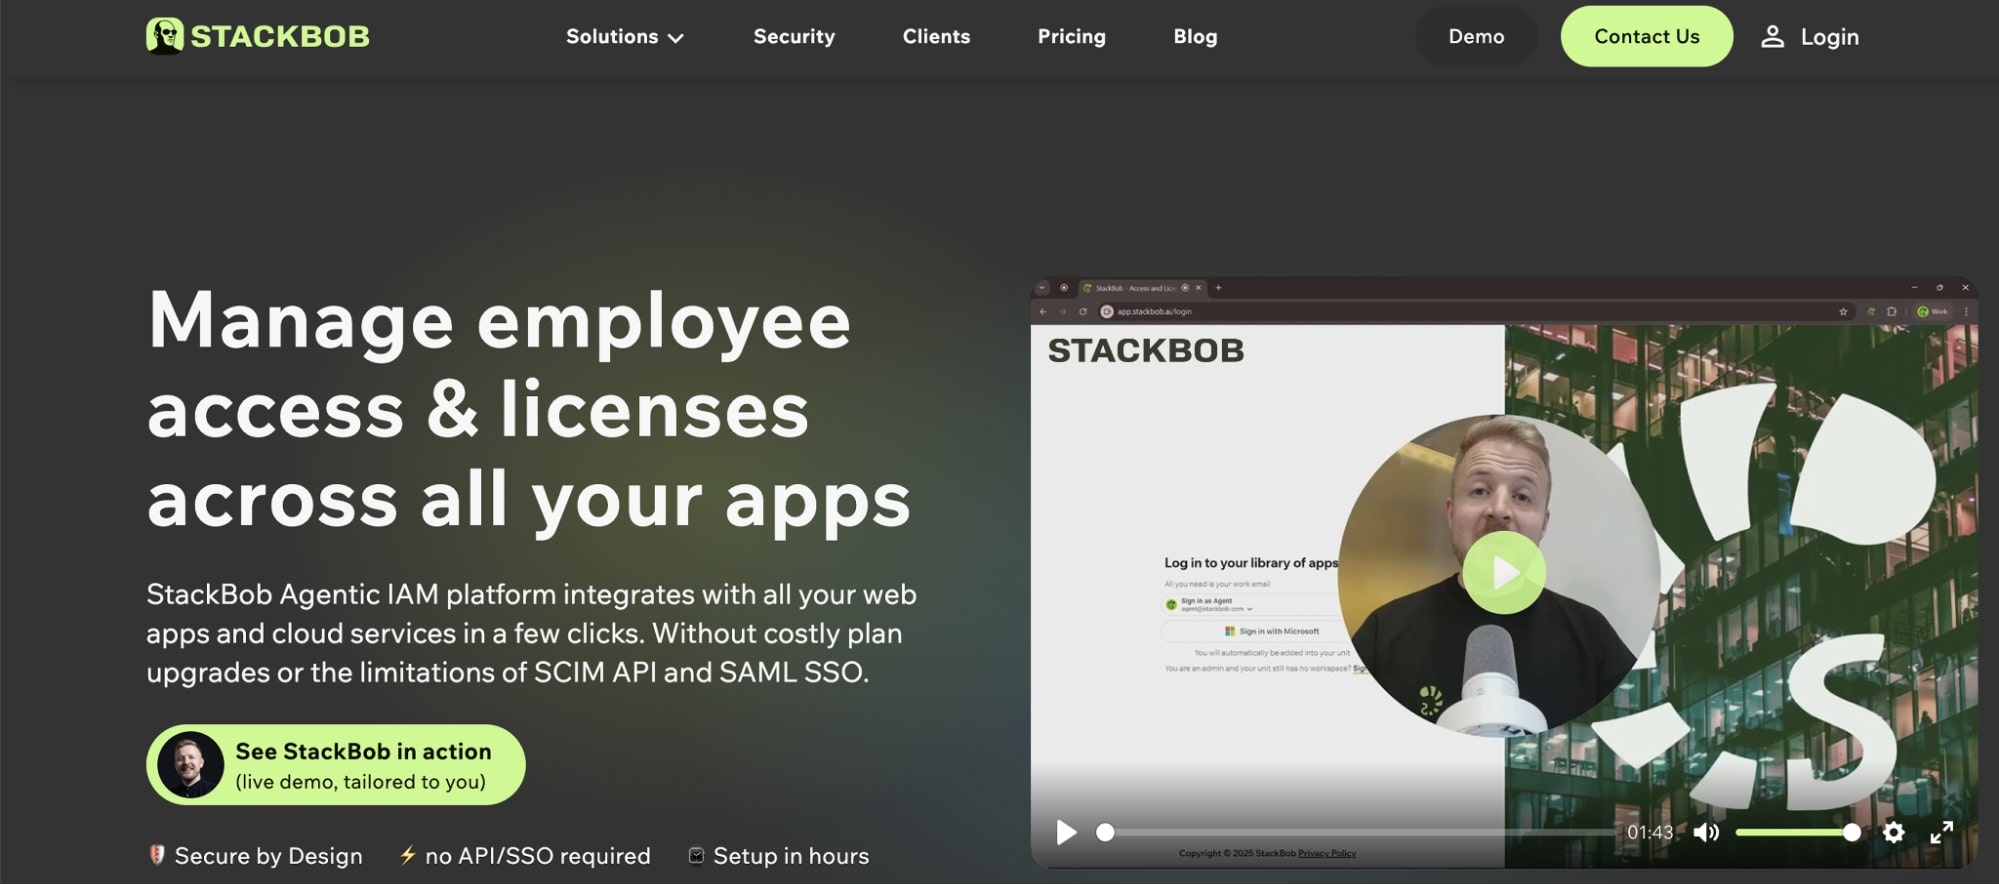The width and height of the screenshot is (1999, 885).
Task: Click the presenter avatar on the green demo button
Action: coord(190,765)
